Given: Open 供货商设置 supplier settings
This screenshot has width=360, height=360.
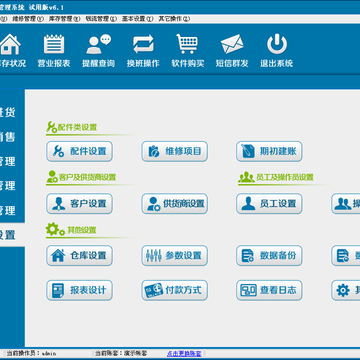Looking at the screenshot, I should click(175, 204).
